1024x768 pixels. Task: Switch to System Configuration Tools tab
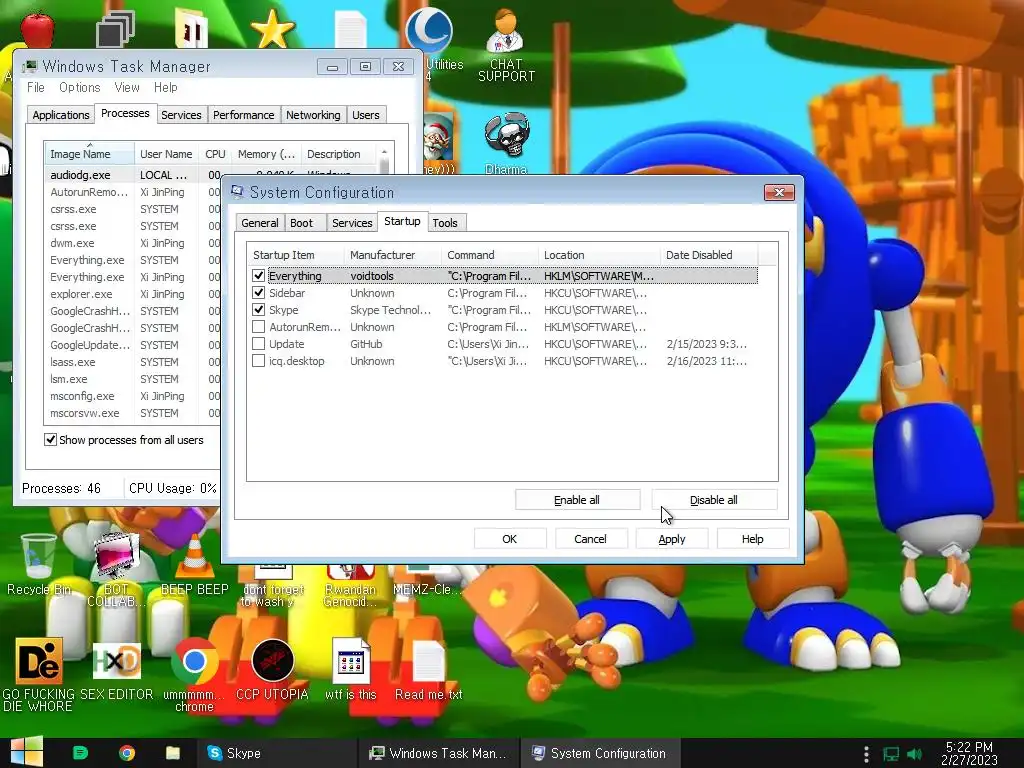tap(445, 223)
